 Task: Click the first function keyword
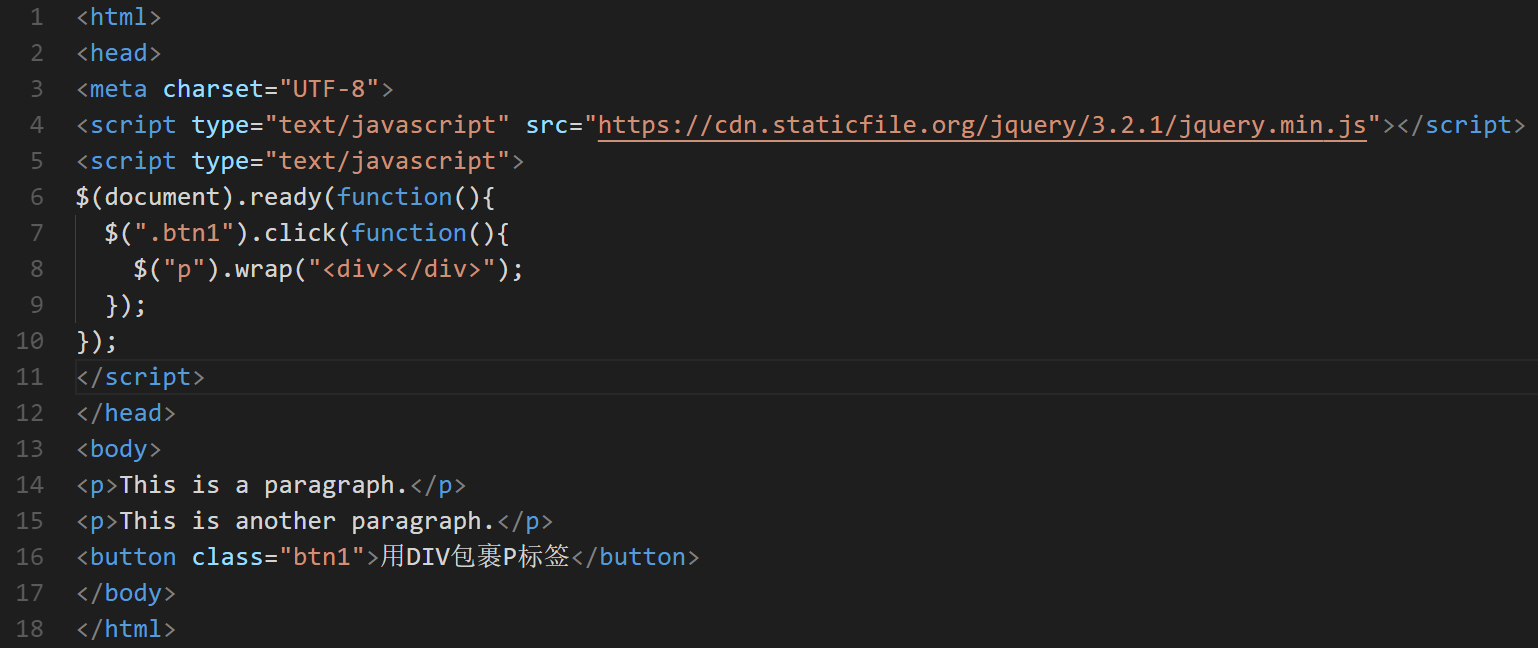coord(394,196)
